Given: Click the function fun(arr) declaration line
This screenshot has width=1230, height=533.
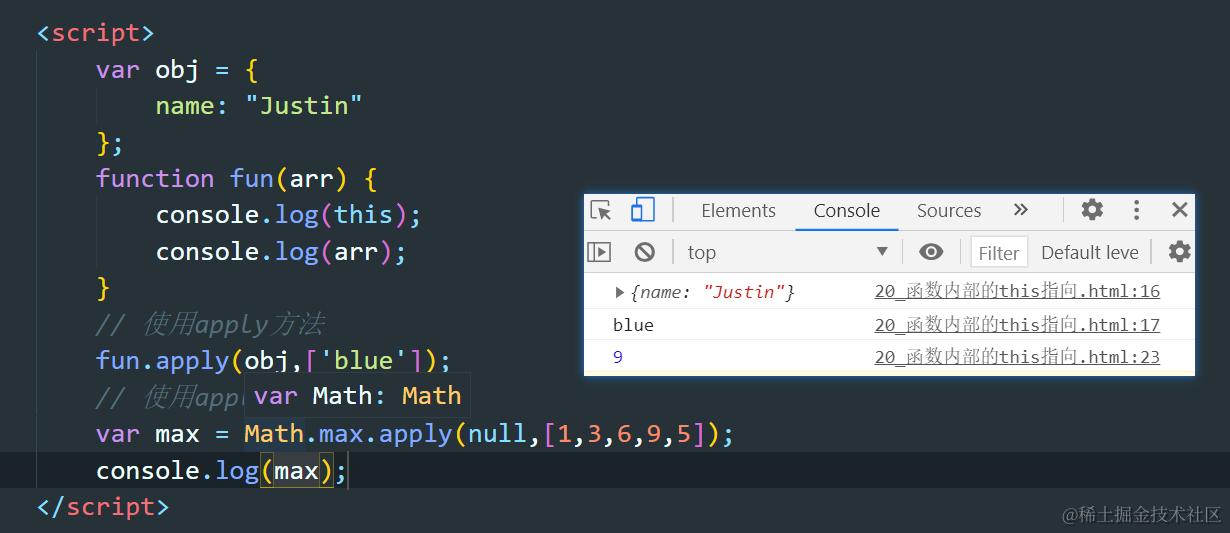Looking at the screenshot, I should (x=236, y=179).
